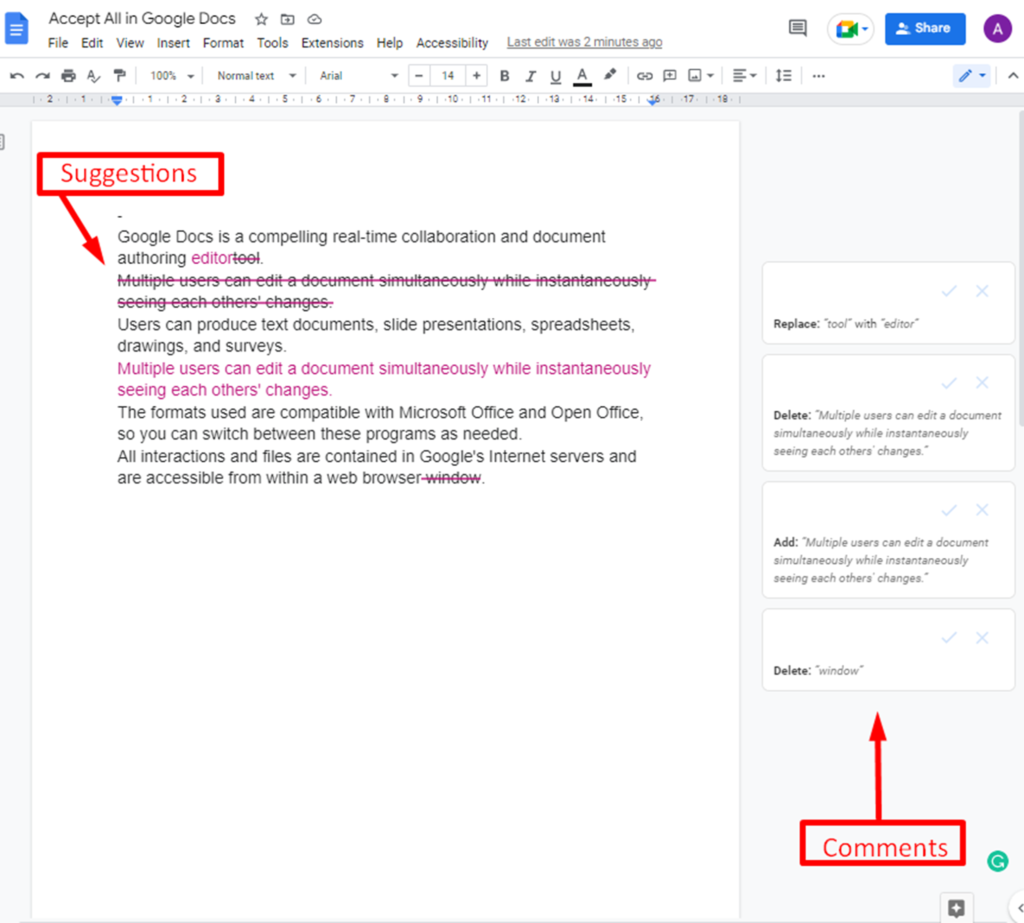The image size is (1024, 923).
Task: Open the Extensions menu
Action: [332, 43]
